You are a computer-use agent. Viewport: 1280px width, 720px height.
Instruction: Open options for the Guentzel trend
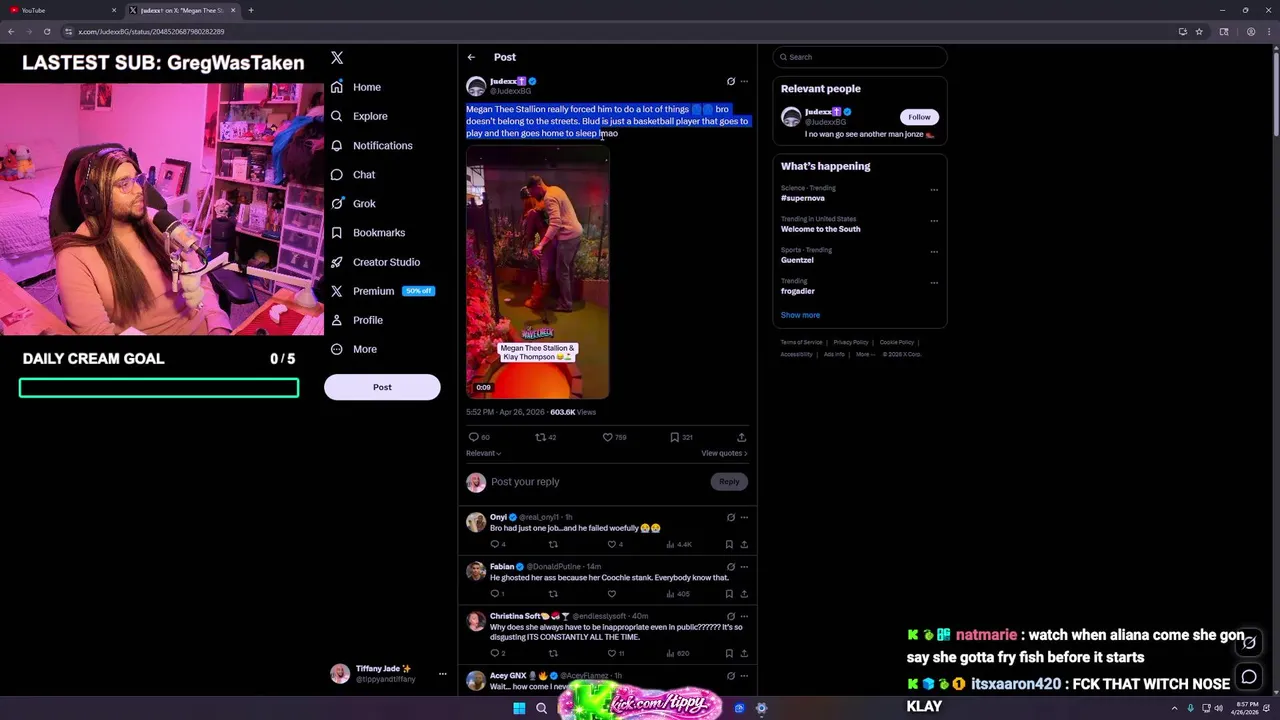click(x=934, y=252)
